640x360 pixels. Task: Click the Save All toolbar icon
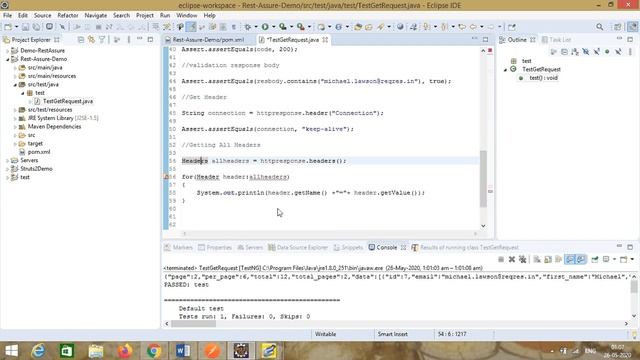click(x=36, y=27)
